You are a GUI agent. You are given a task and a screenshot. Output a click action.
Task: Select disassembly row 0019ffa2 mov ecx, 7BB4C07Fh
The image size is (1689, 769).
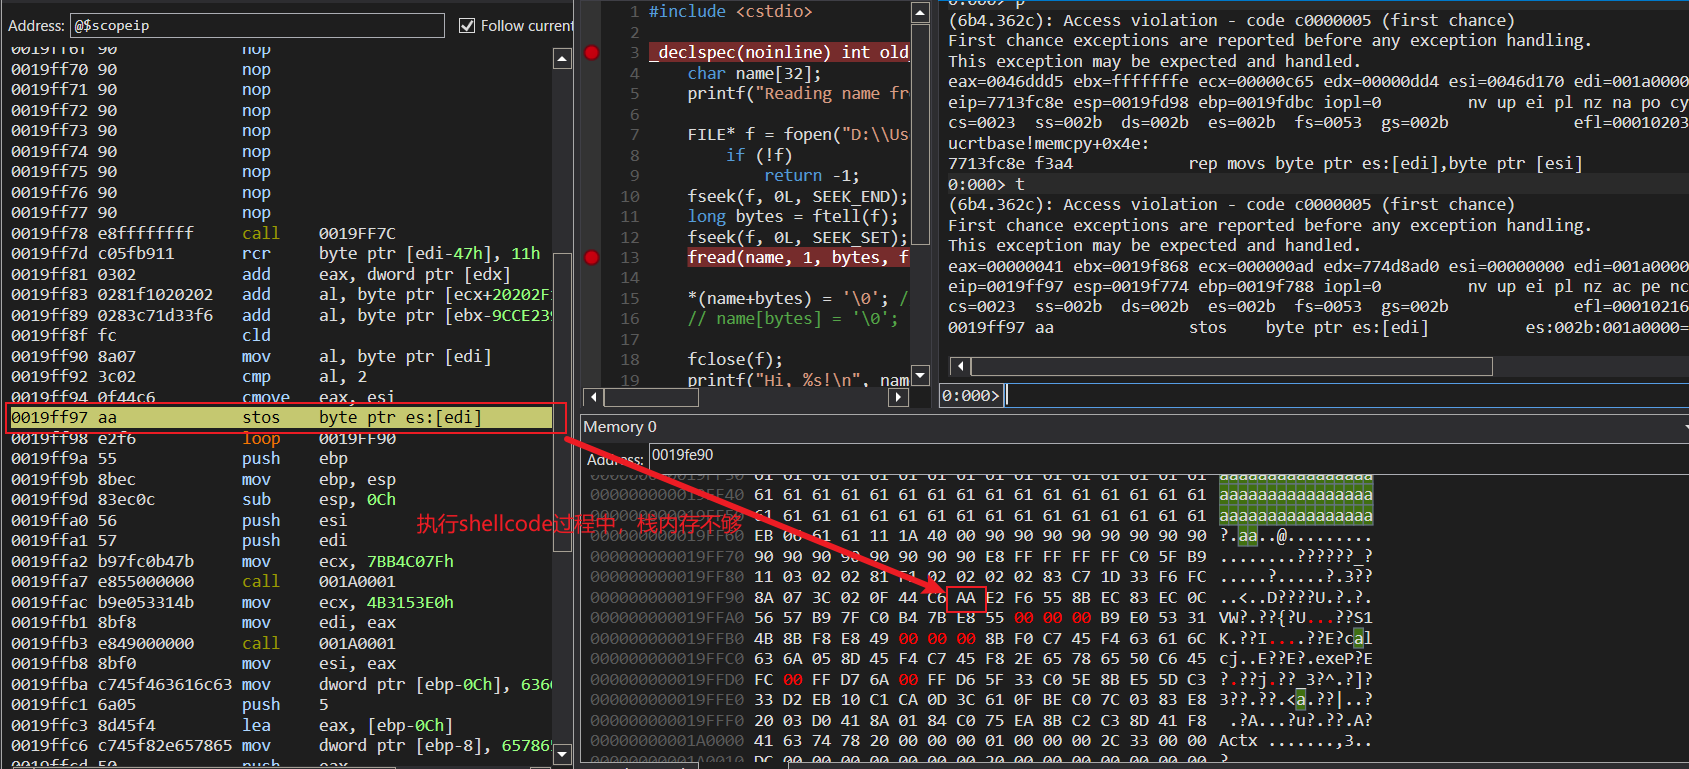pos(281,561)
